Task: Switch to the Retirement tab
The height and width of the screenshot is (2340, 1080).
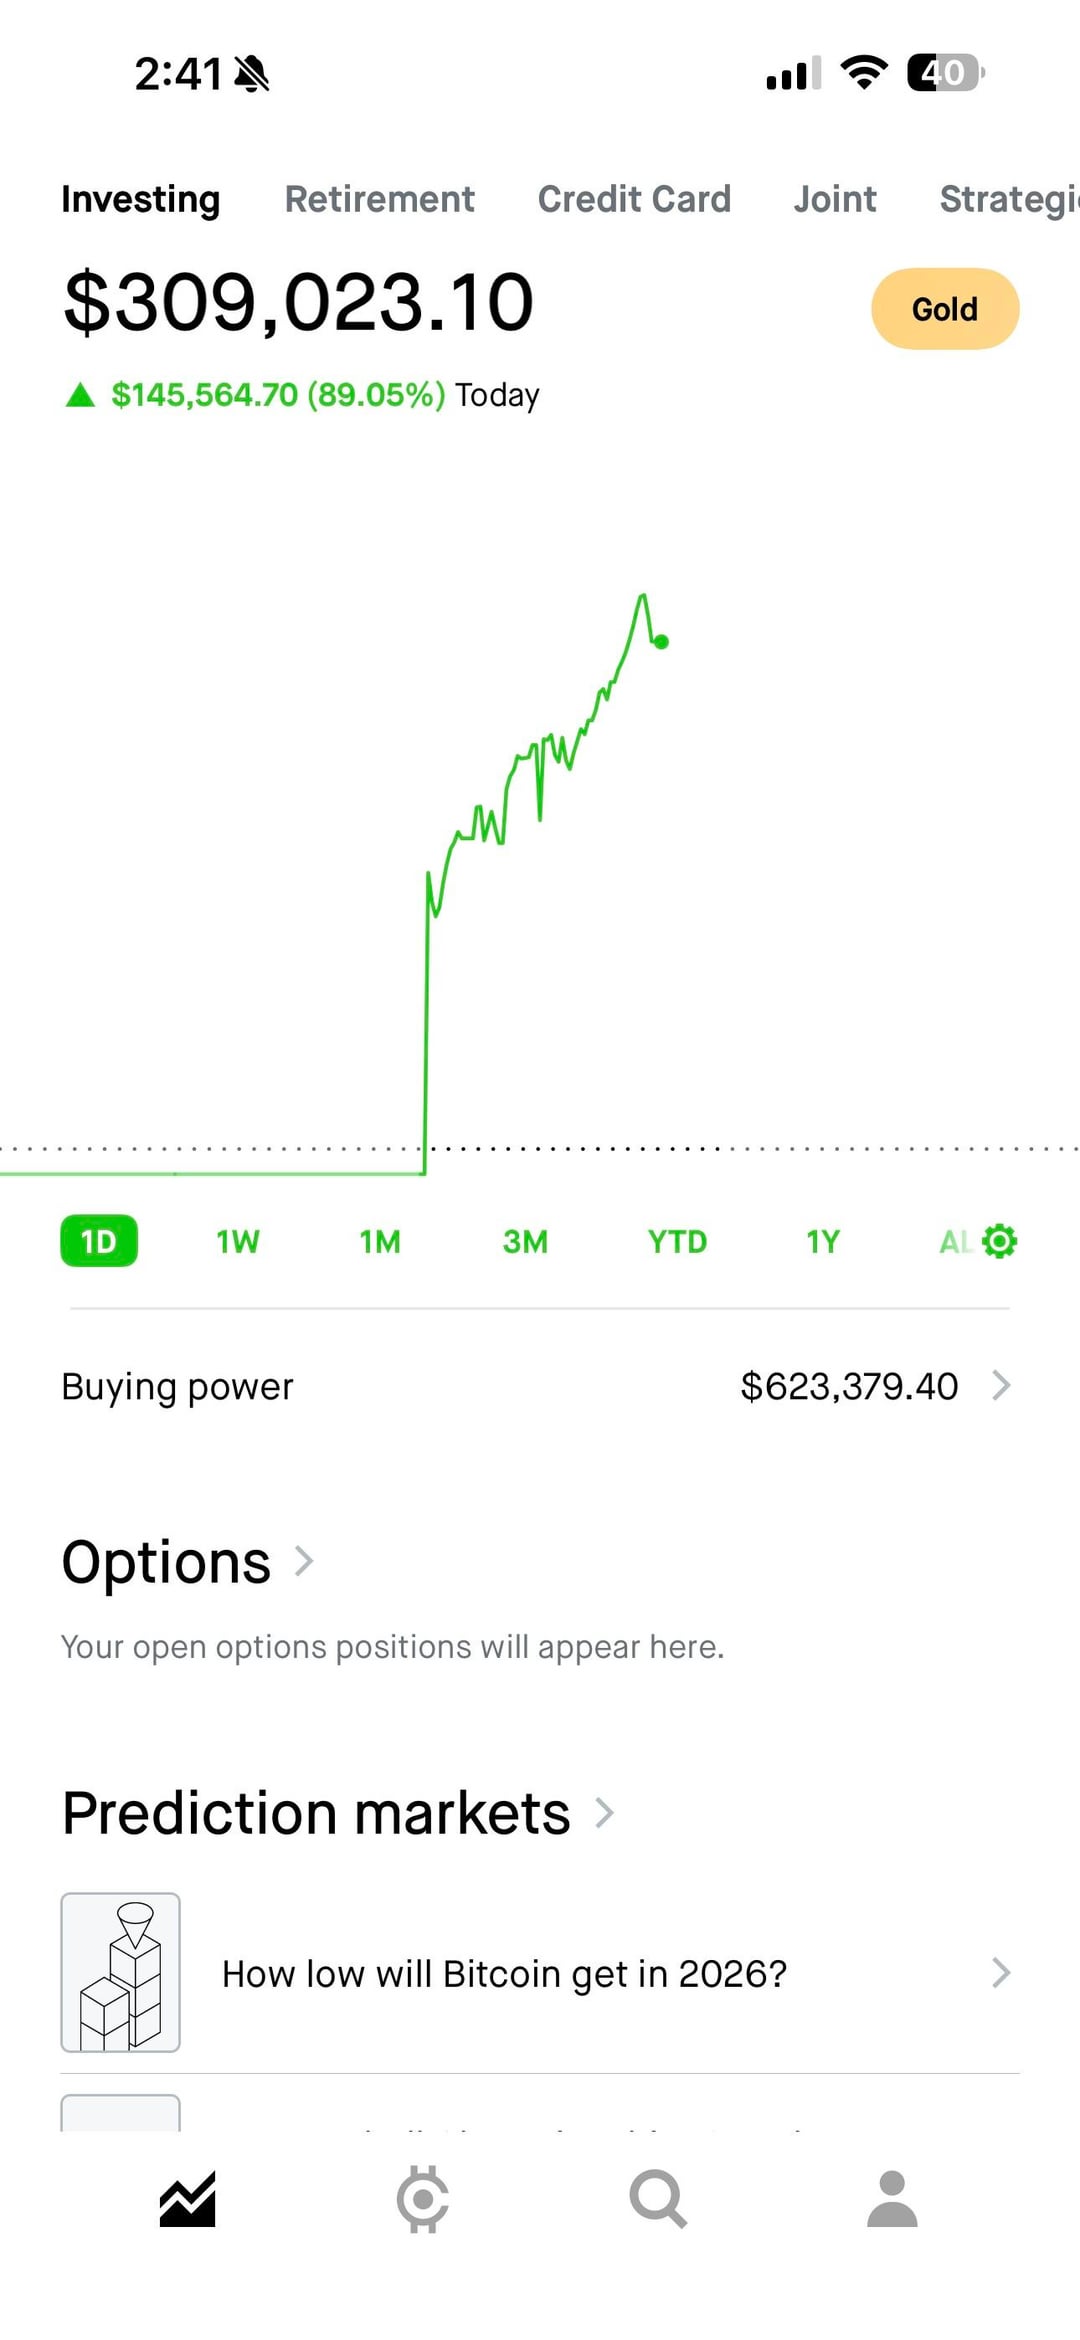Action: (x=379, y=199)
